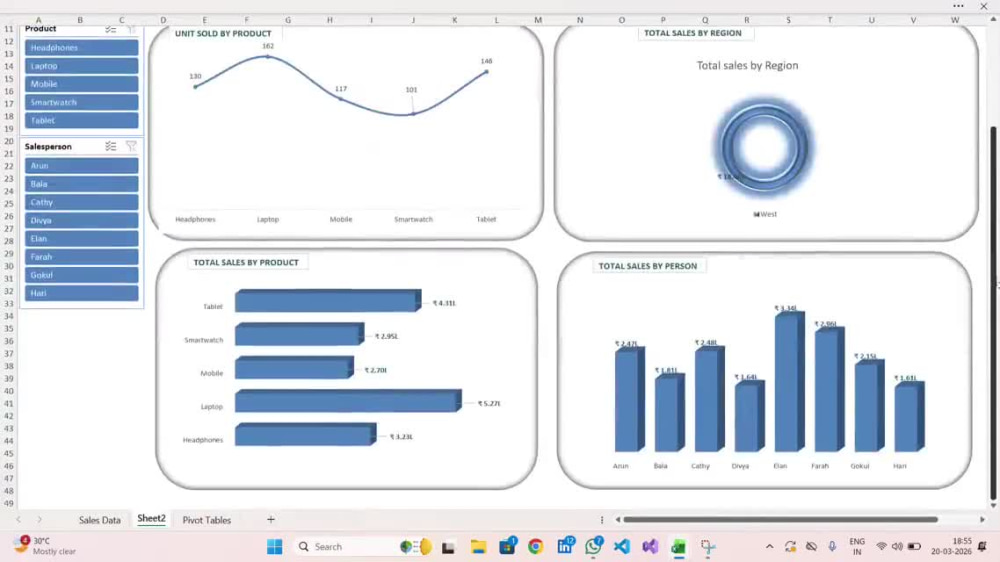Filter by Tablet in Product slicer
This screenshot has width=1000, height=562.
(x=82, y=121)
